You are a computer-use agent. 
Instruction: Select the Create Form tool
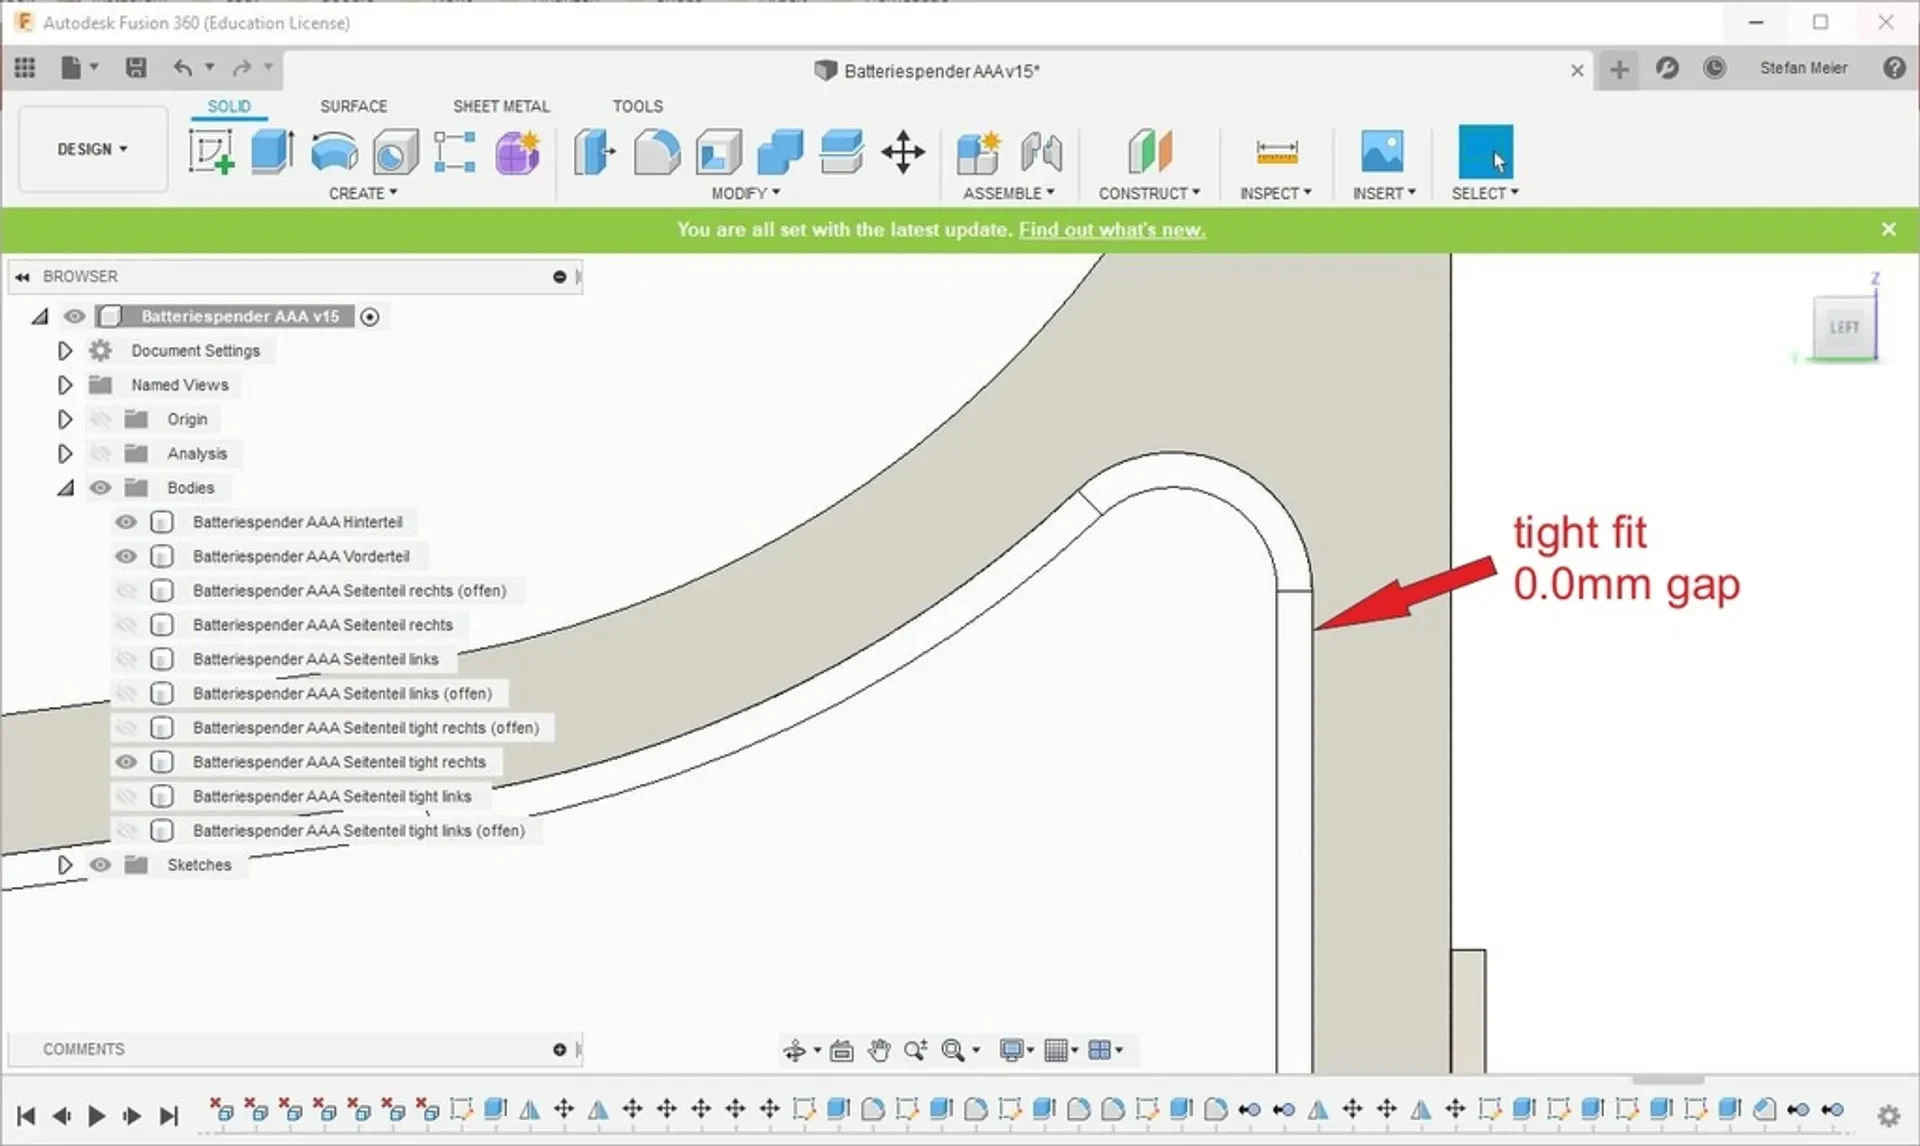[517, 152]
